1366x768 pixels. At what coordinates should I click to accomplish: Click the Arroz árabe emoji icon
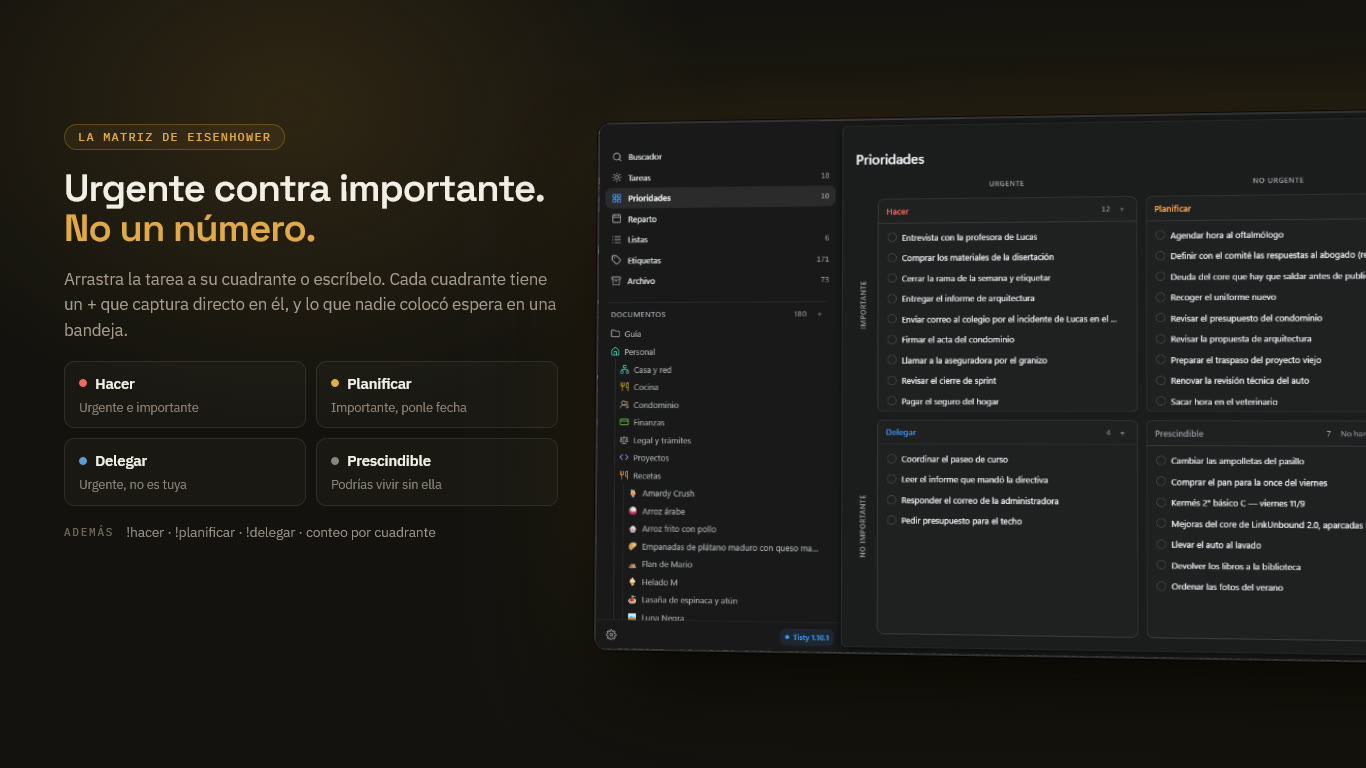click(x=632, y=511)
